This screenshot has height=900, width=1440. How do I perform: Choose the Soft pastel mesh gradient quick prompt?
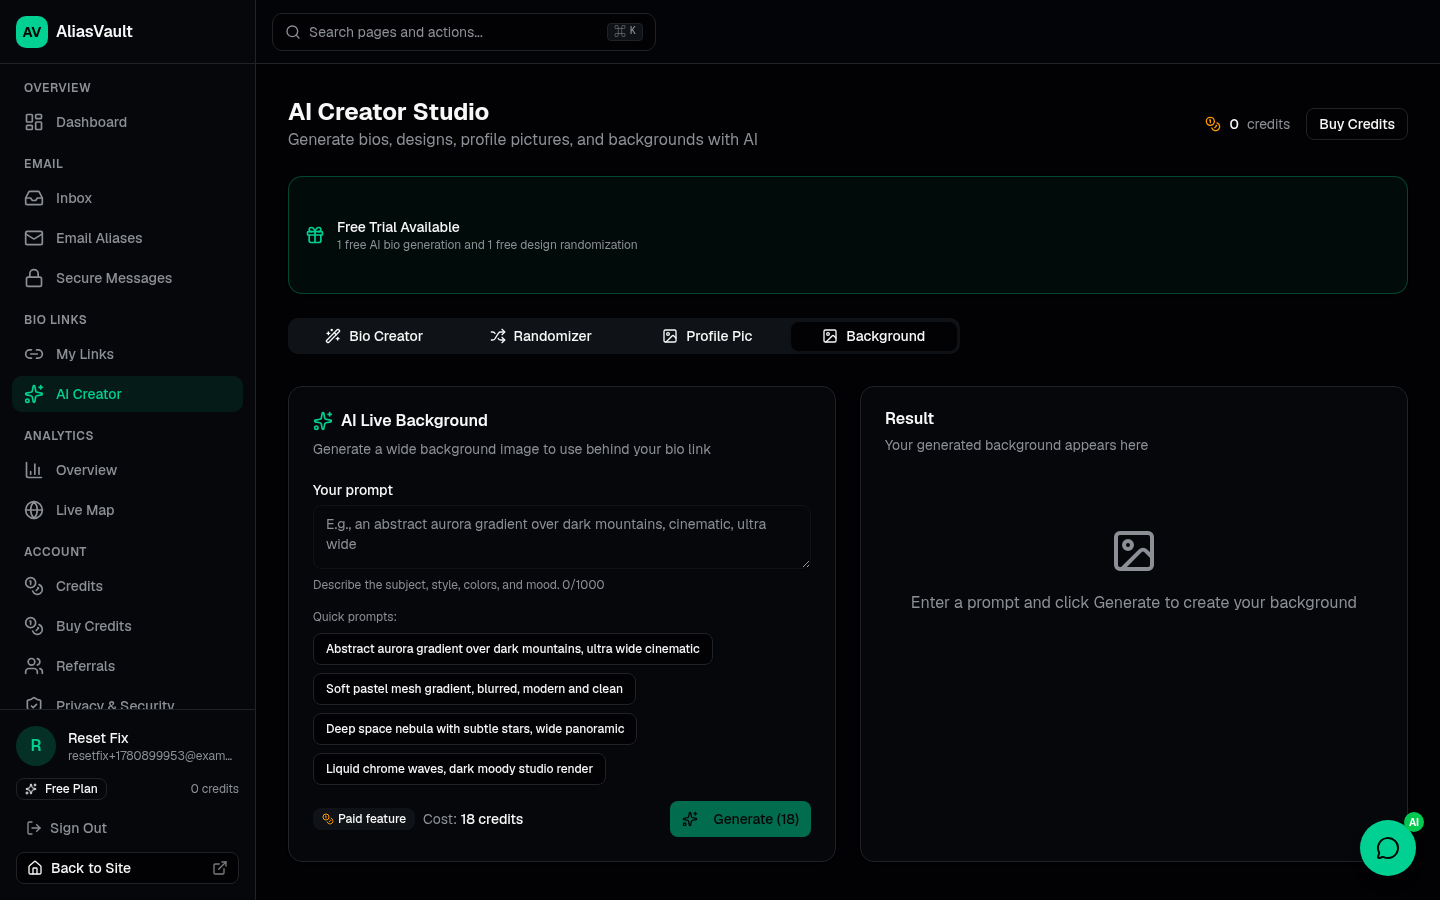[474, 689]
